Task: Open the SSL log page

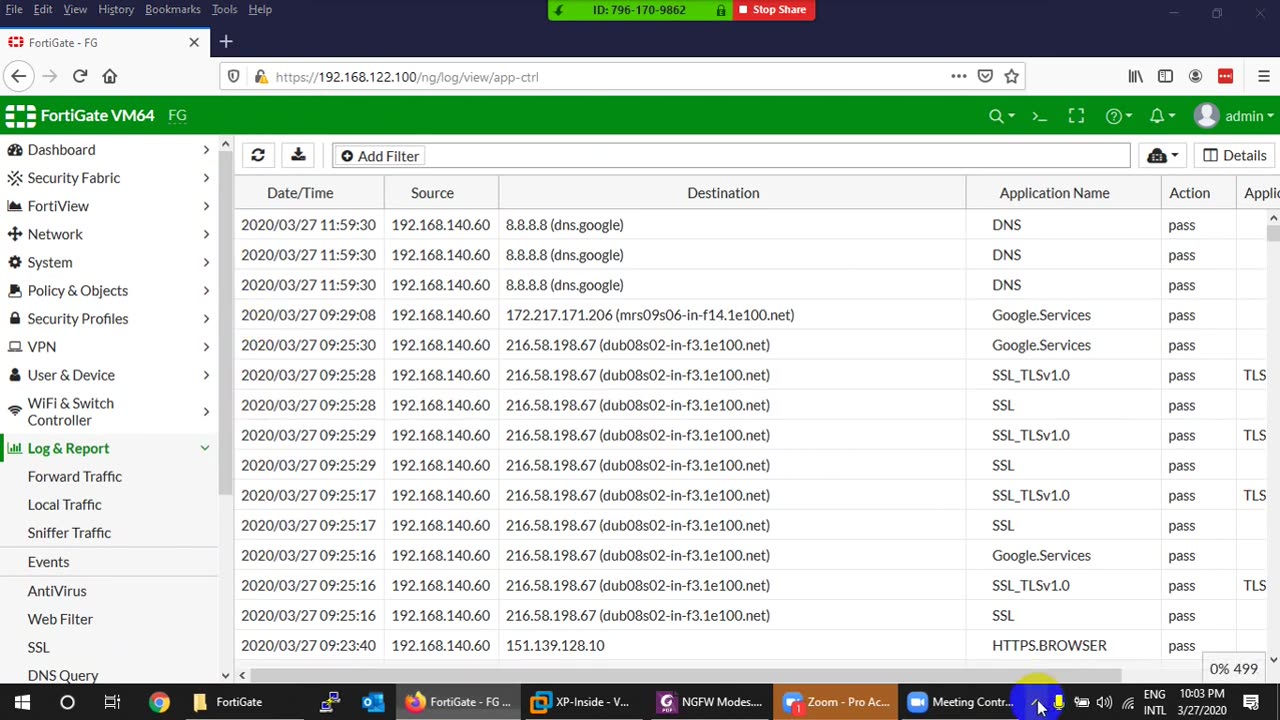Action: [x=38, y=647]
